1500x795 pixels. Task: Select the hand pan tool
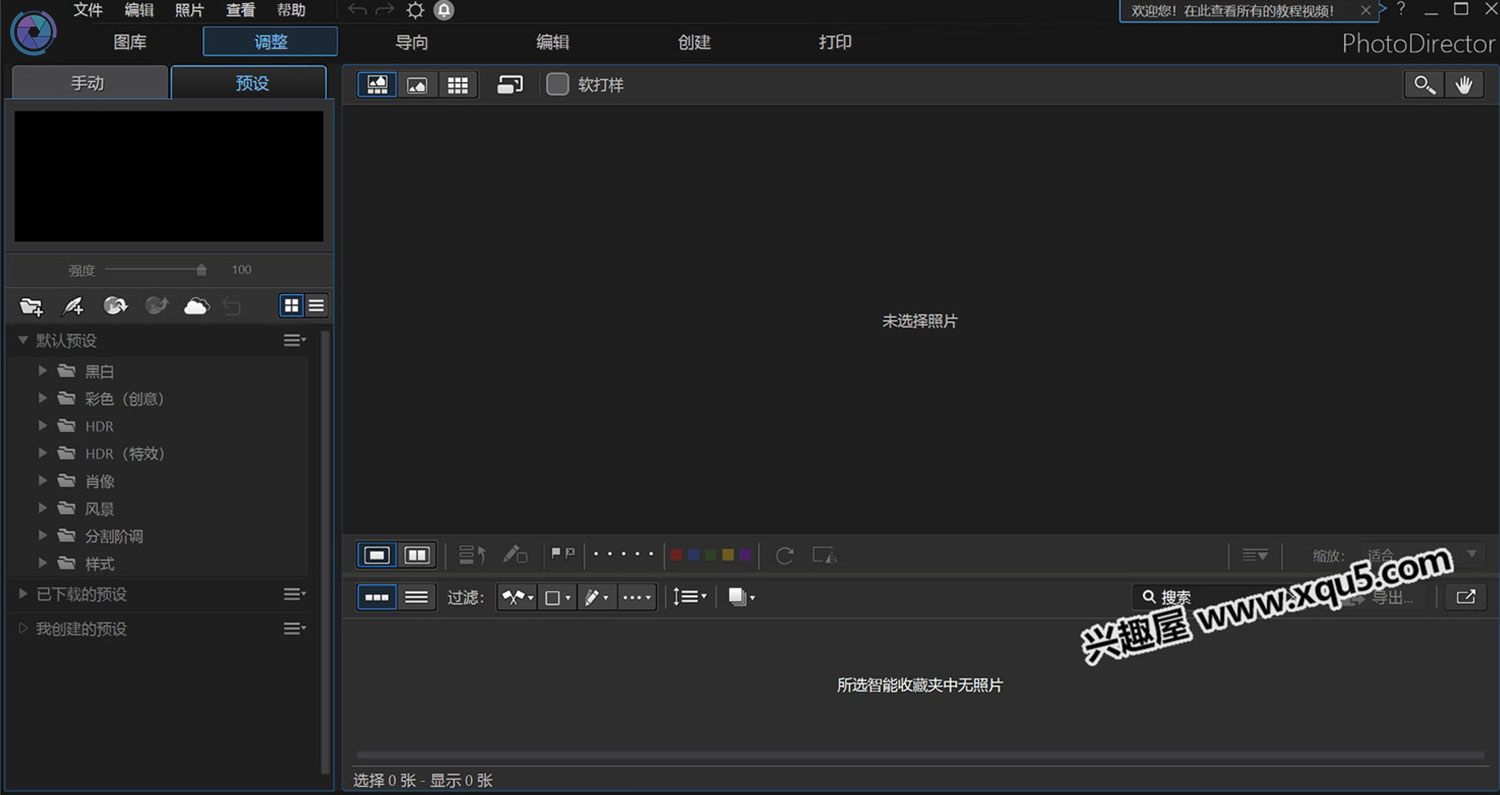(1464, 85)
